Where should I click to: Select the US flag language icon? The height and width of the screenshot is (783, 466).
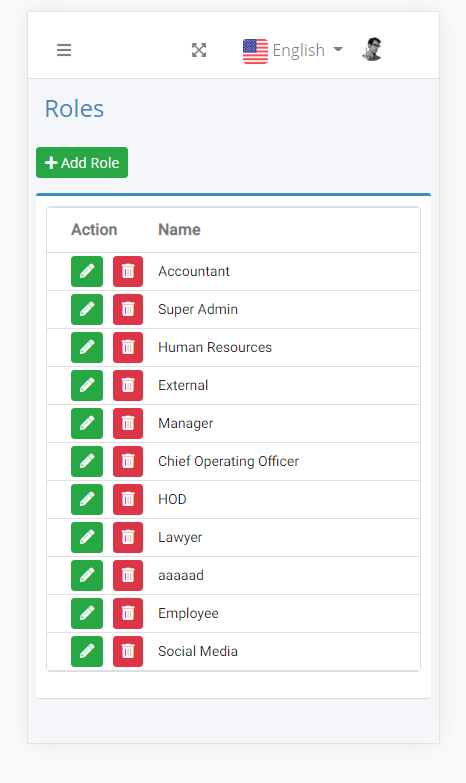[x=255, y=51]
